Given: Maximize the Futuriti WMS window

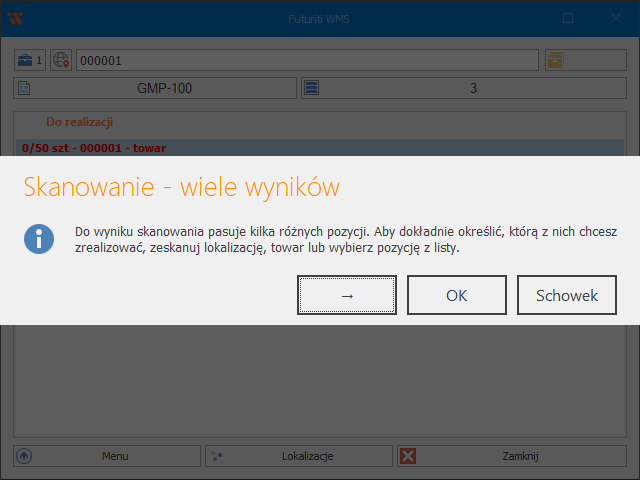Looking at the screenshot, I should point(568,18).
